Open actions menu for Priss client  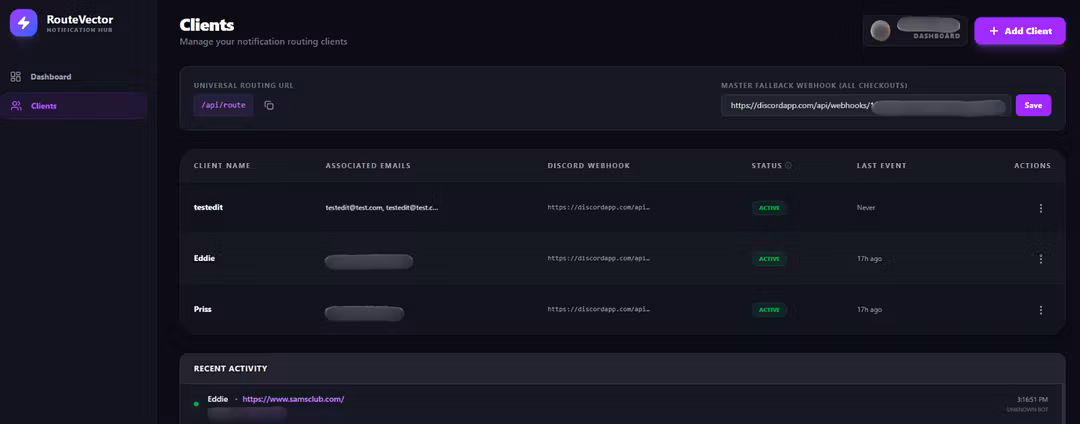point(1040,310)
